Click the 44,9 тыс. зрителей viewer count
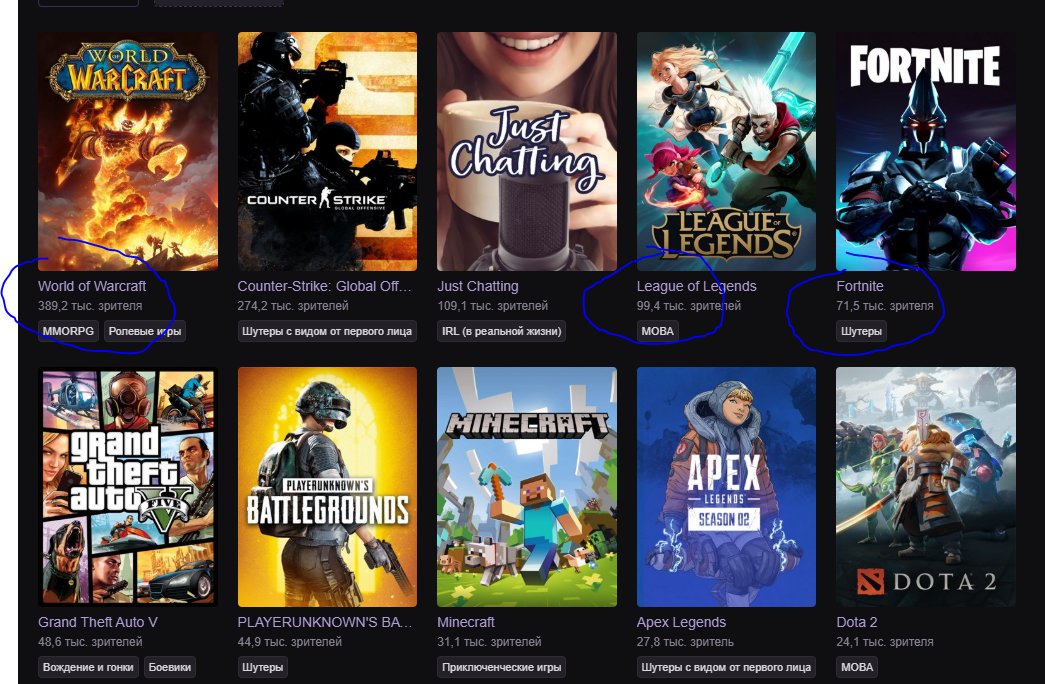This screenshot has height=684, width=1045. point(289,642)
